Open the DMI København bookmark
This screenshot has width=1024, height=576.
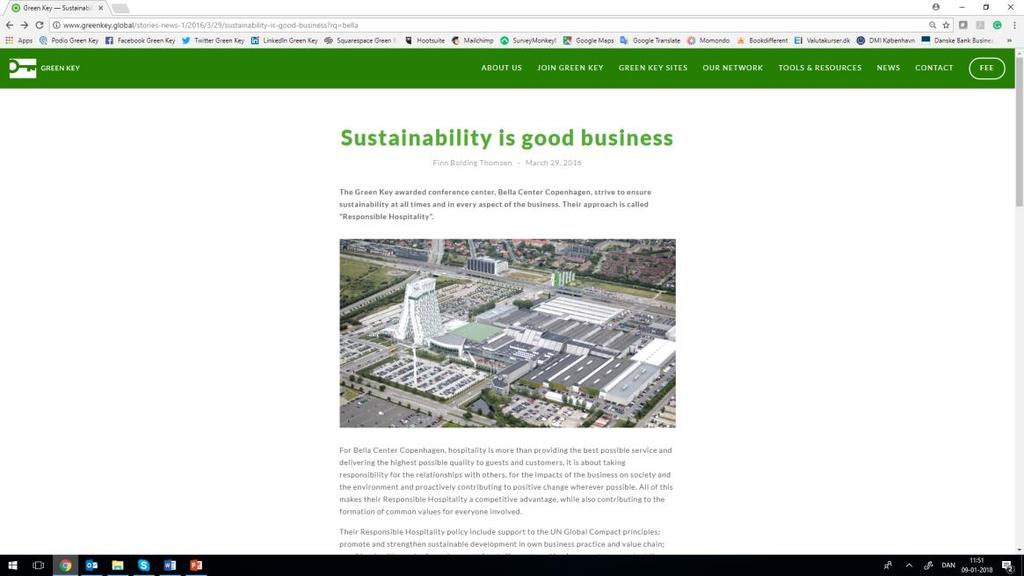(886, 40)
